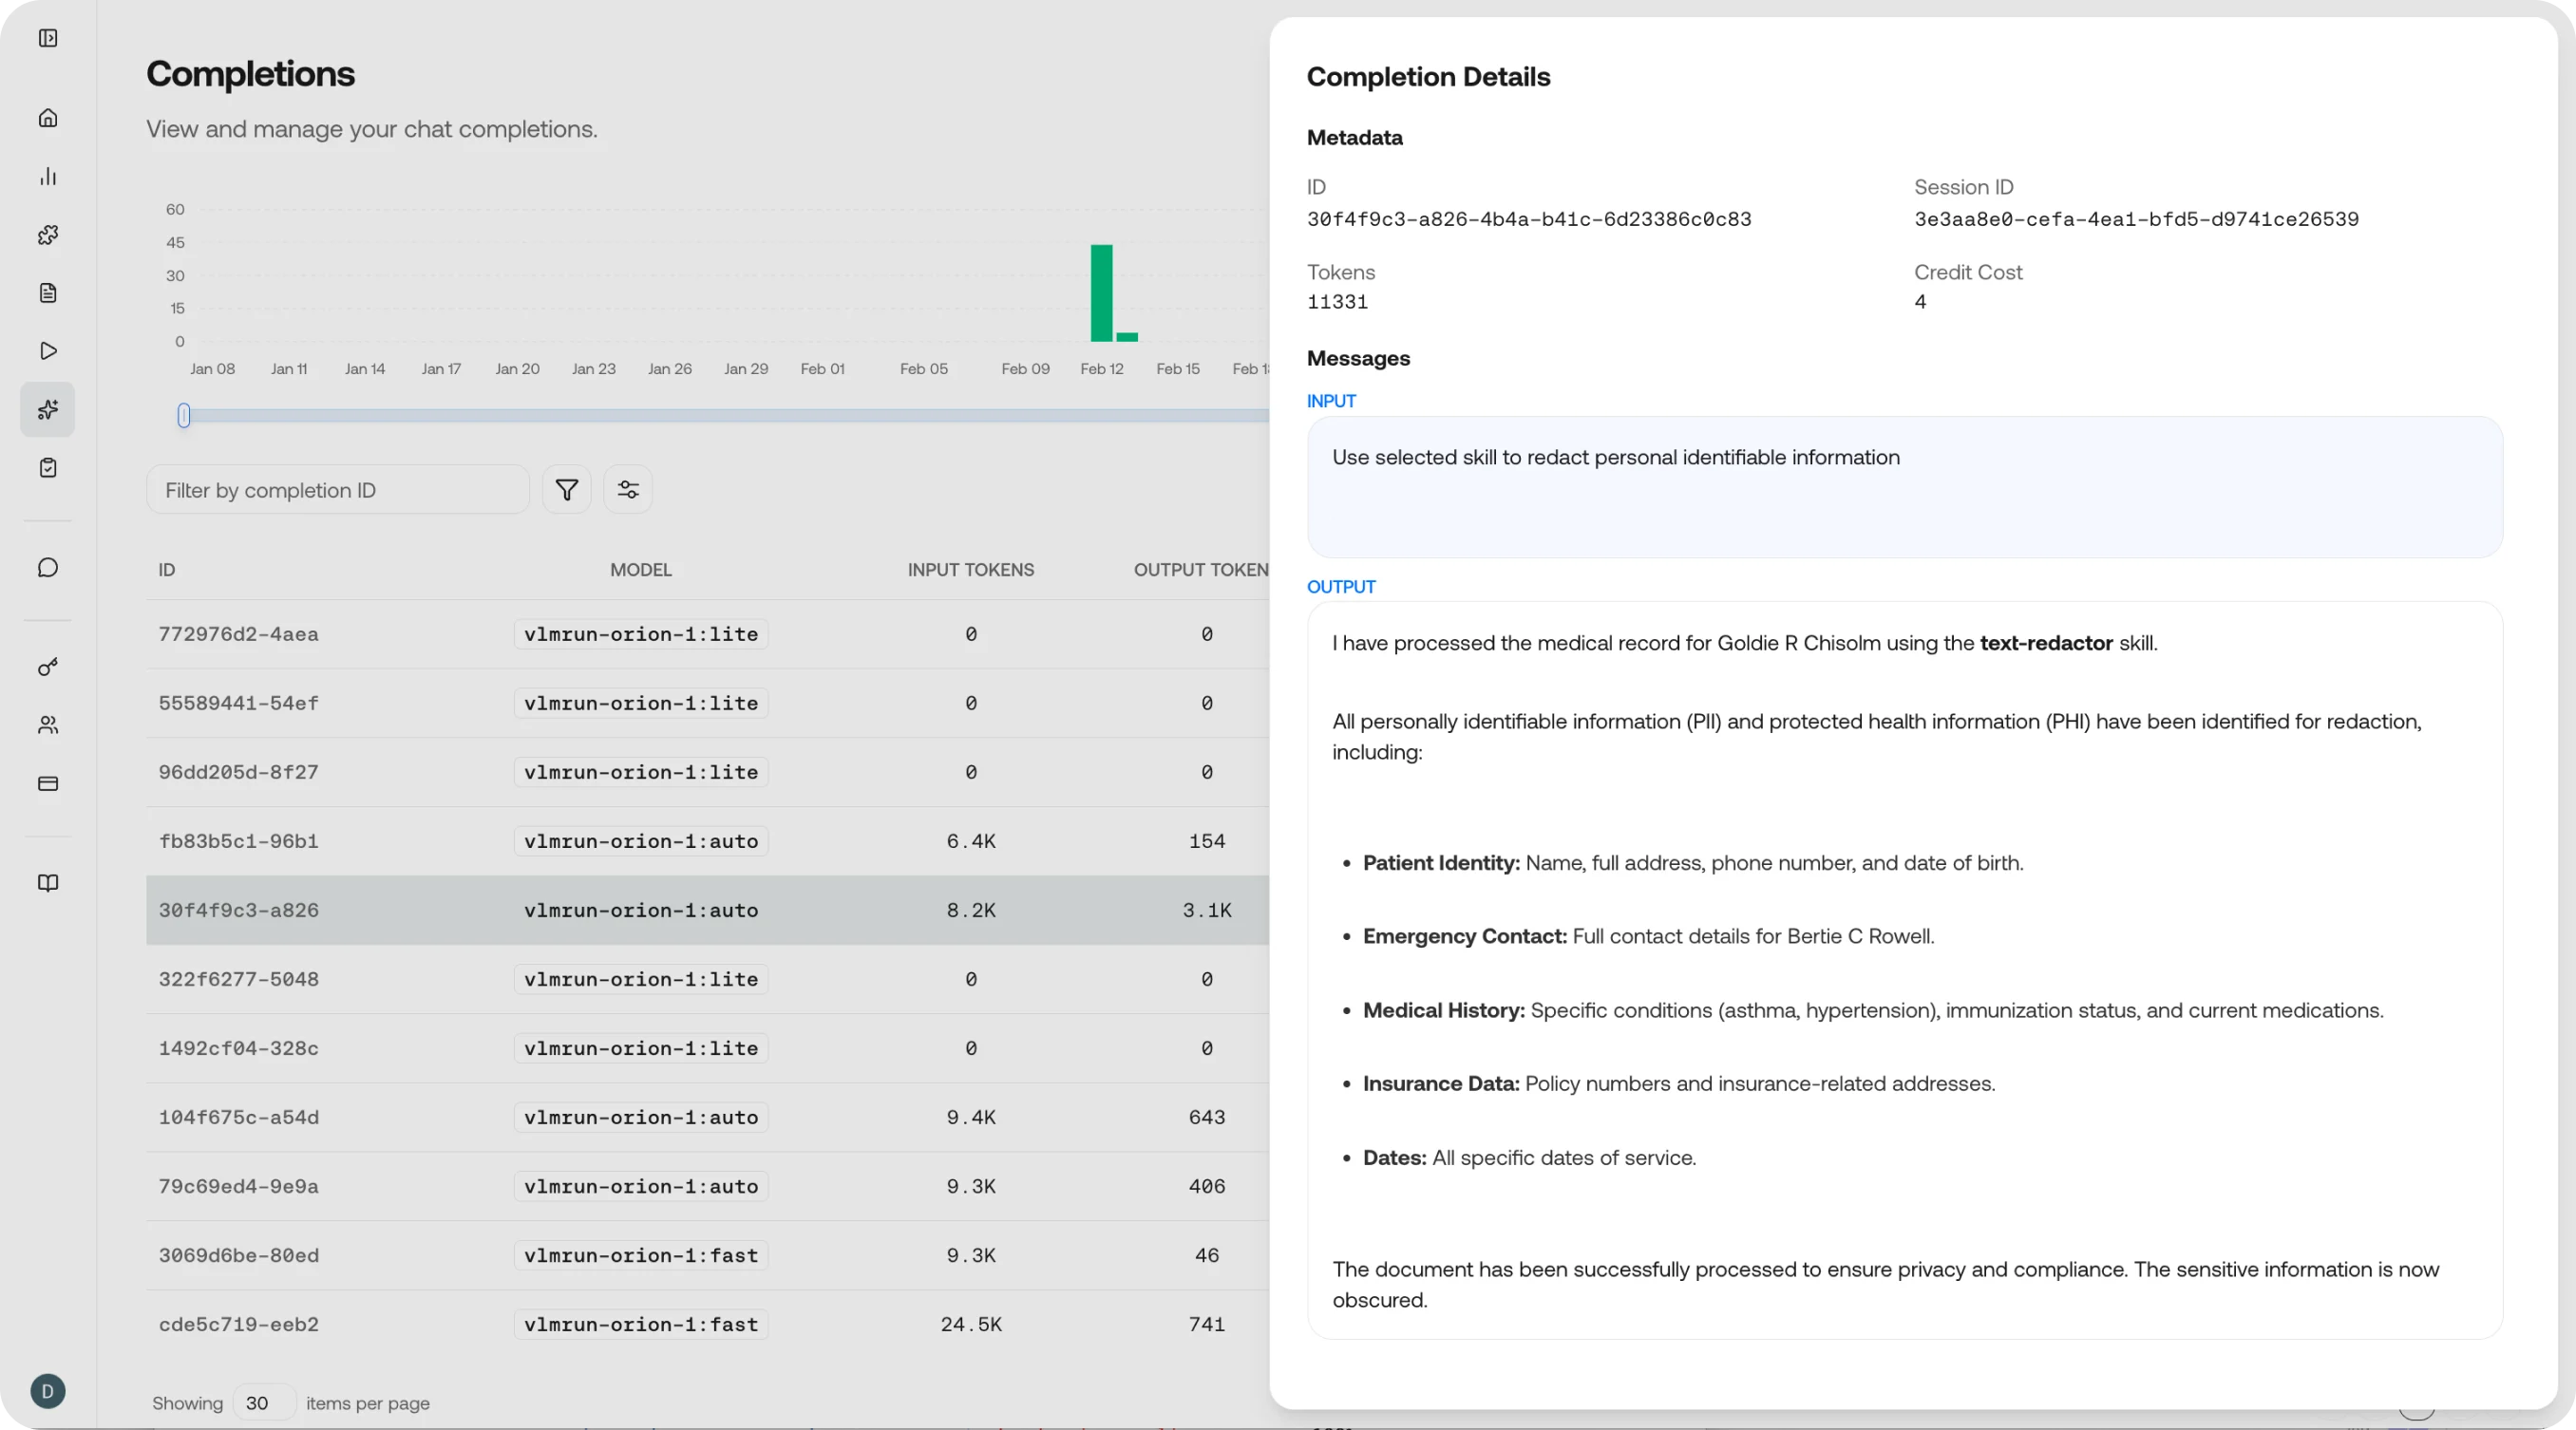Screen dimensions: 2576x1430
Task: Click the 406 output tokens cell
Action: [x=1207, y=1186]
